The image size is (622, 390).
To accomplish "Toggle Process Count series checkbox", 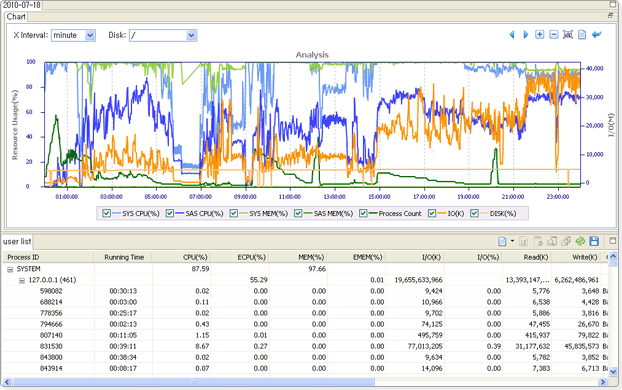I will pos(363,213).
